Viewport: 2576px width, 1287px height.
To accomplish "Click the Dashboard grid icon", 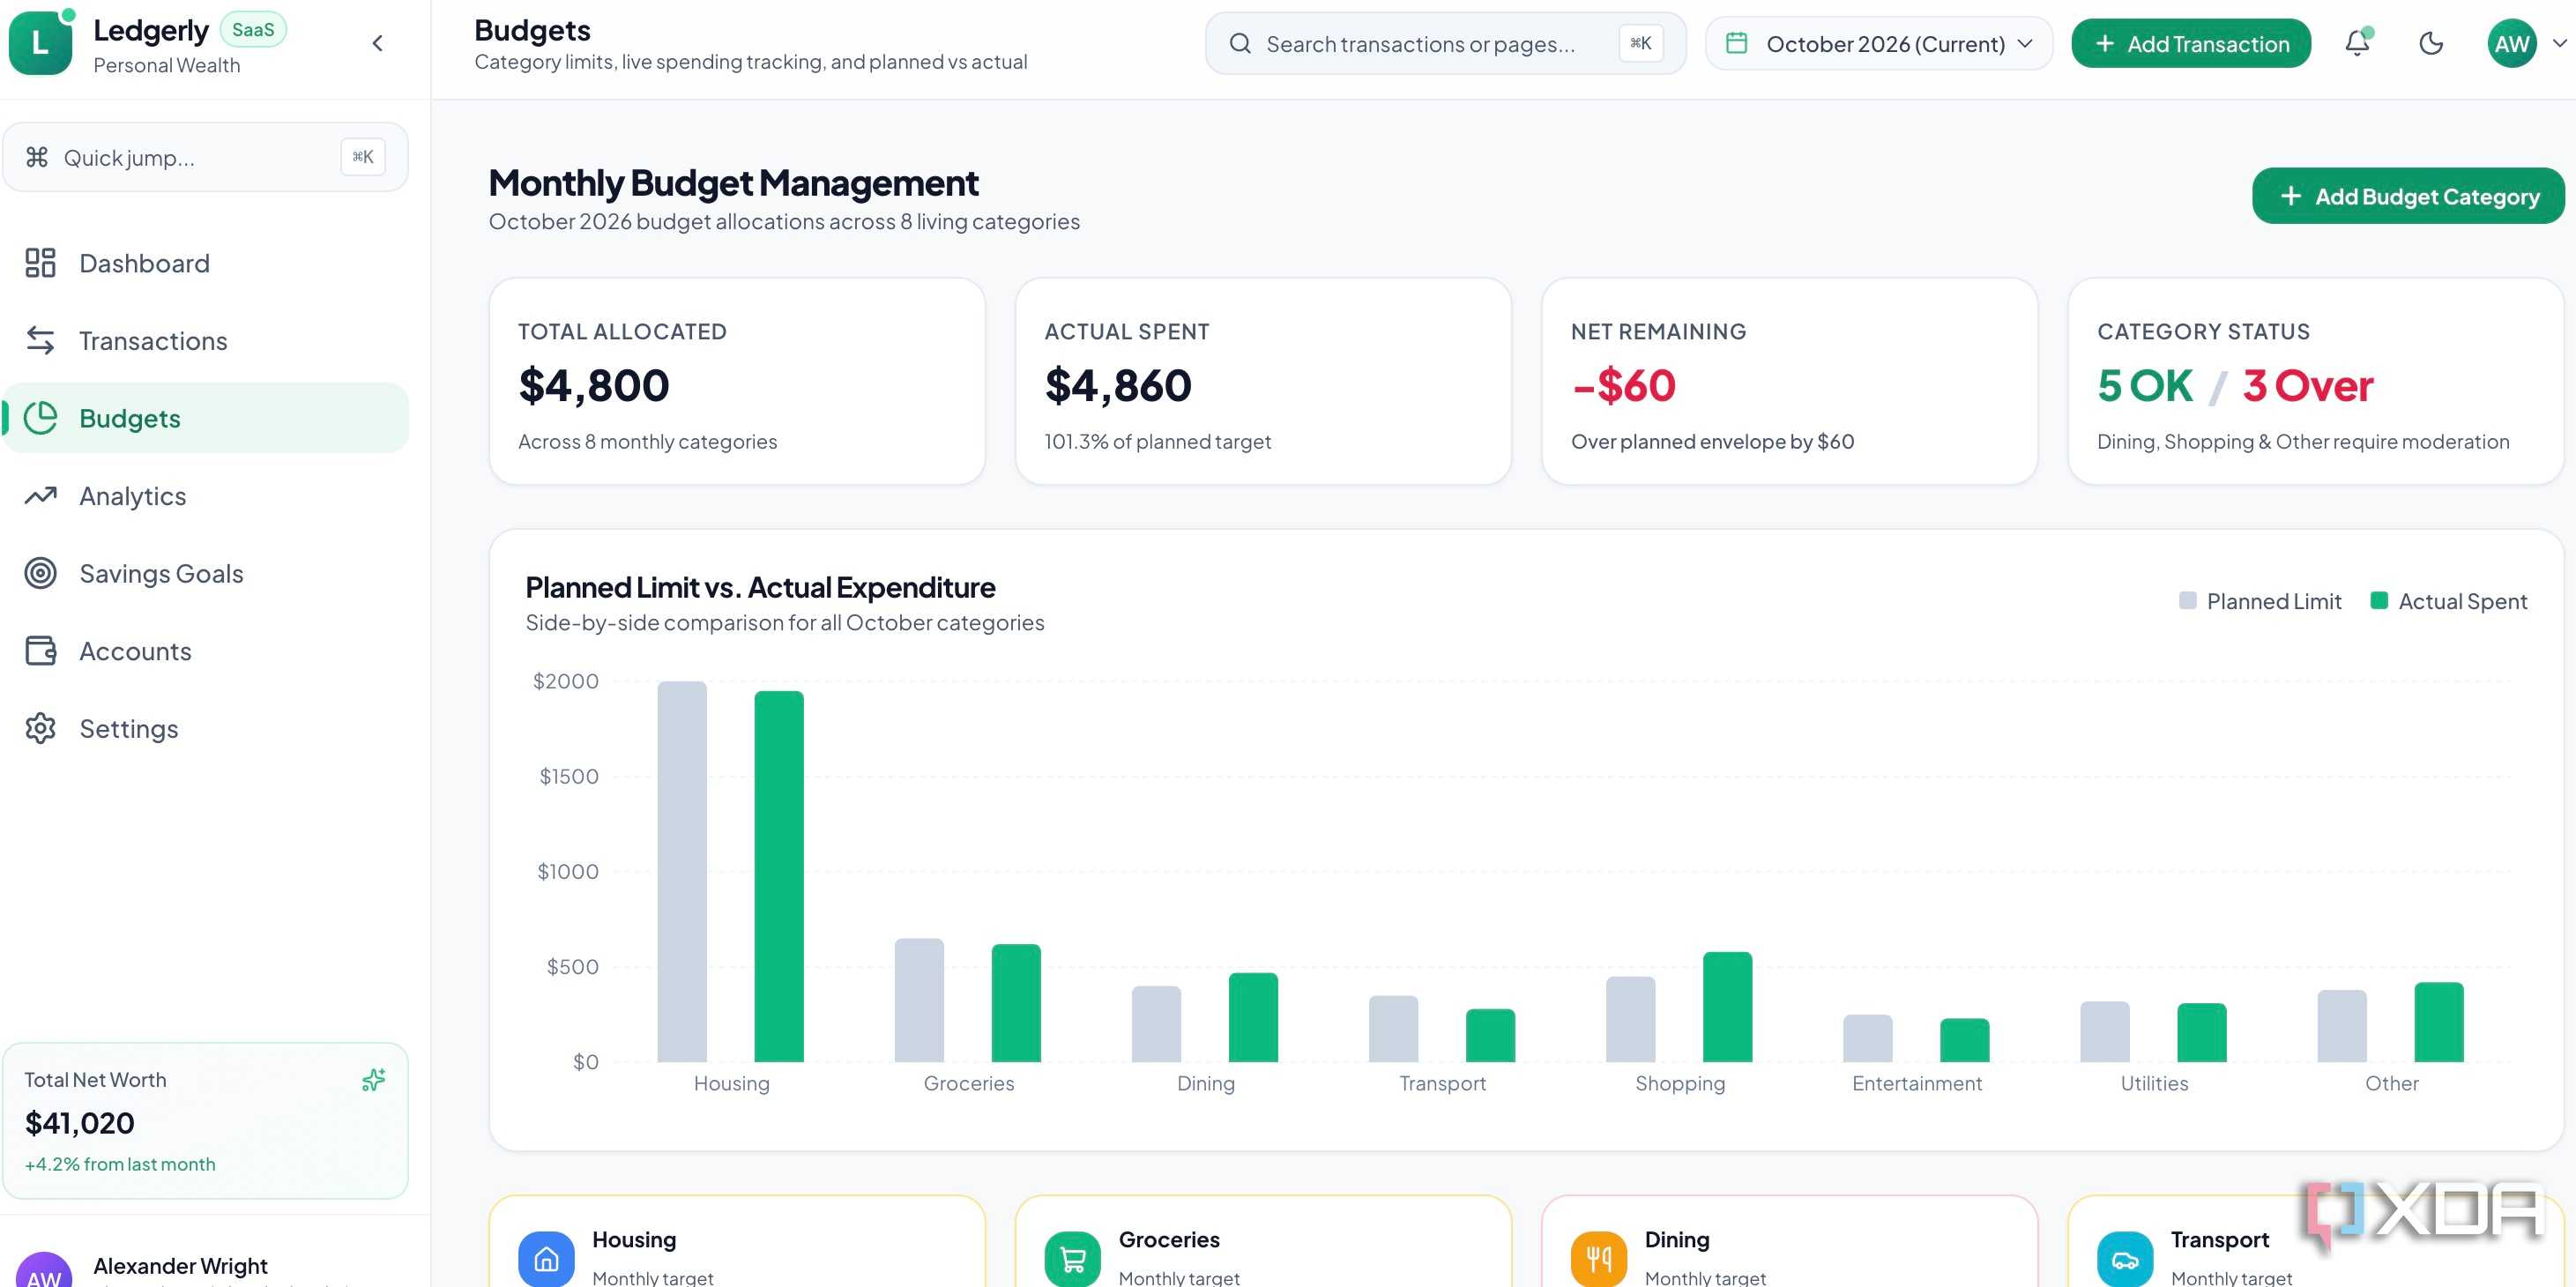I will click(40, 263).
